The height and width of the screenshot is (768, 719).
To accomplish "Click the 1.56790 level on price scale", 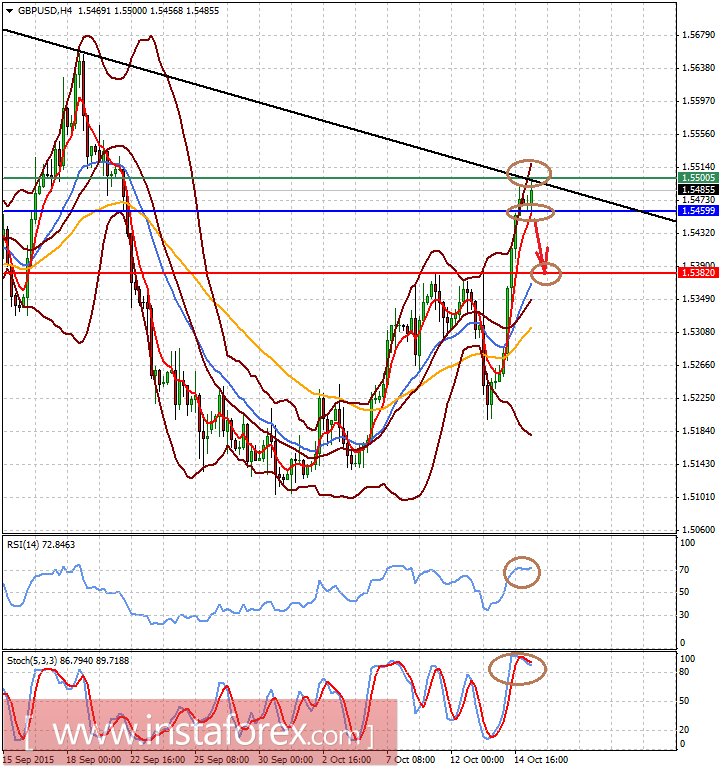I will pyautogui.click(x=697, y=35).
